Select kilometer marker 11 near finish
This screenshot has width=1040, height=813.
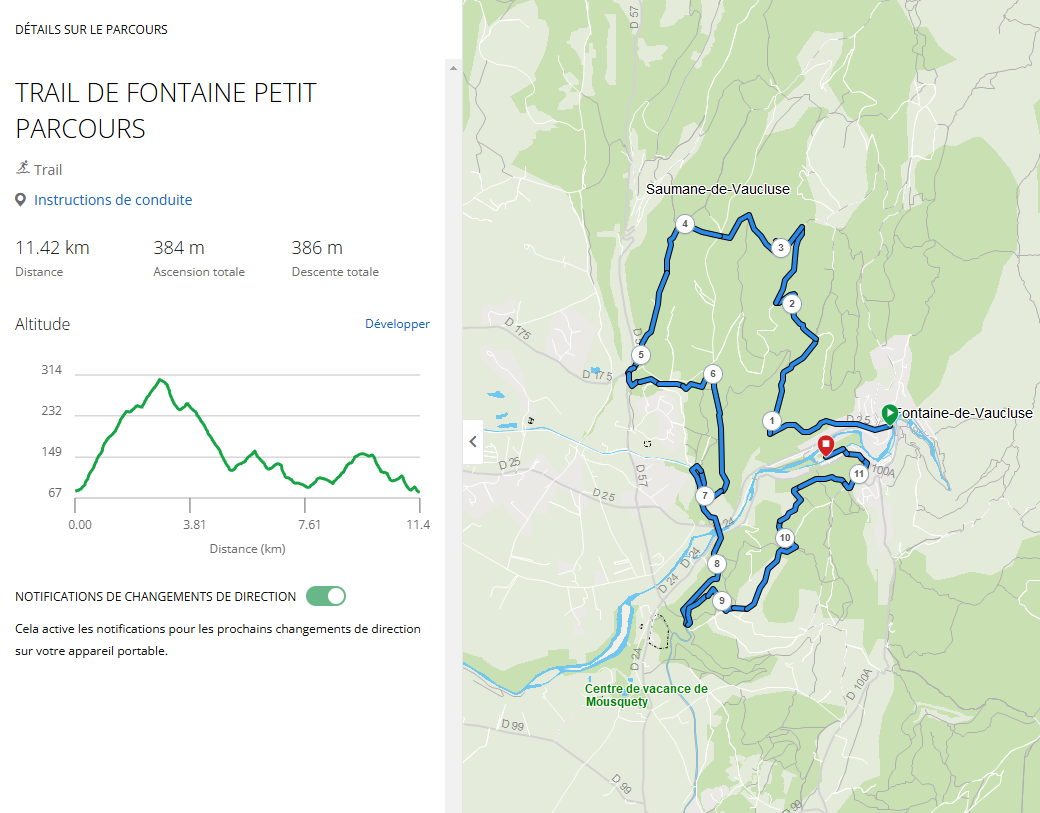coord(859,473)
